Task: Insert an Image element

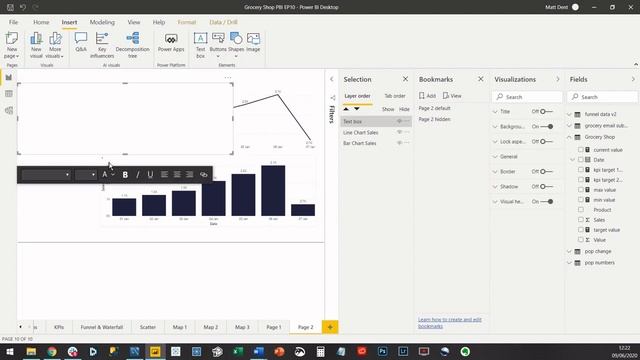Action: click(x=253, y=42)
